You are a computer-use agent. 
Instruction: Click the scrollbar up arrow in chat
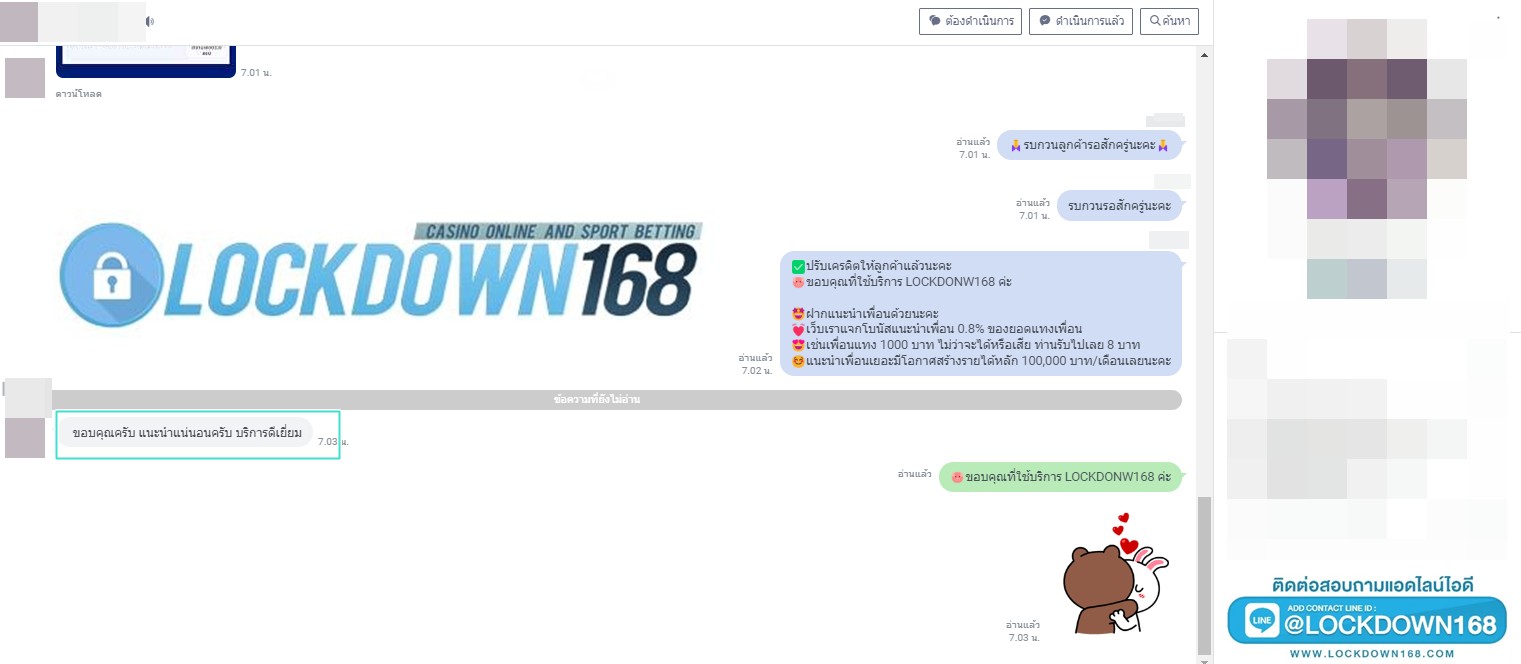tap(1204, 55)
